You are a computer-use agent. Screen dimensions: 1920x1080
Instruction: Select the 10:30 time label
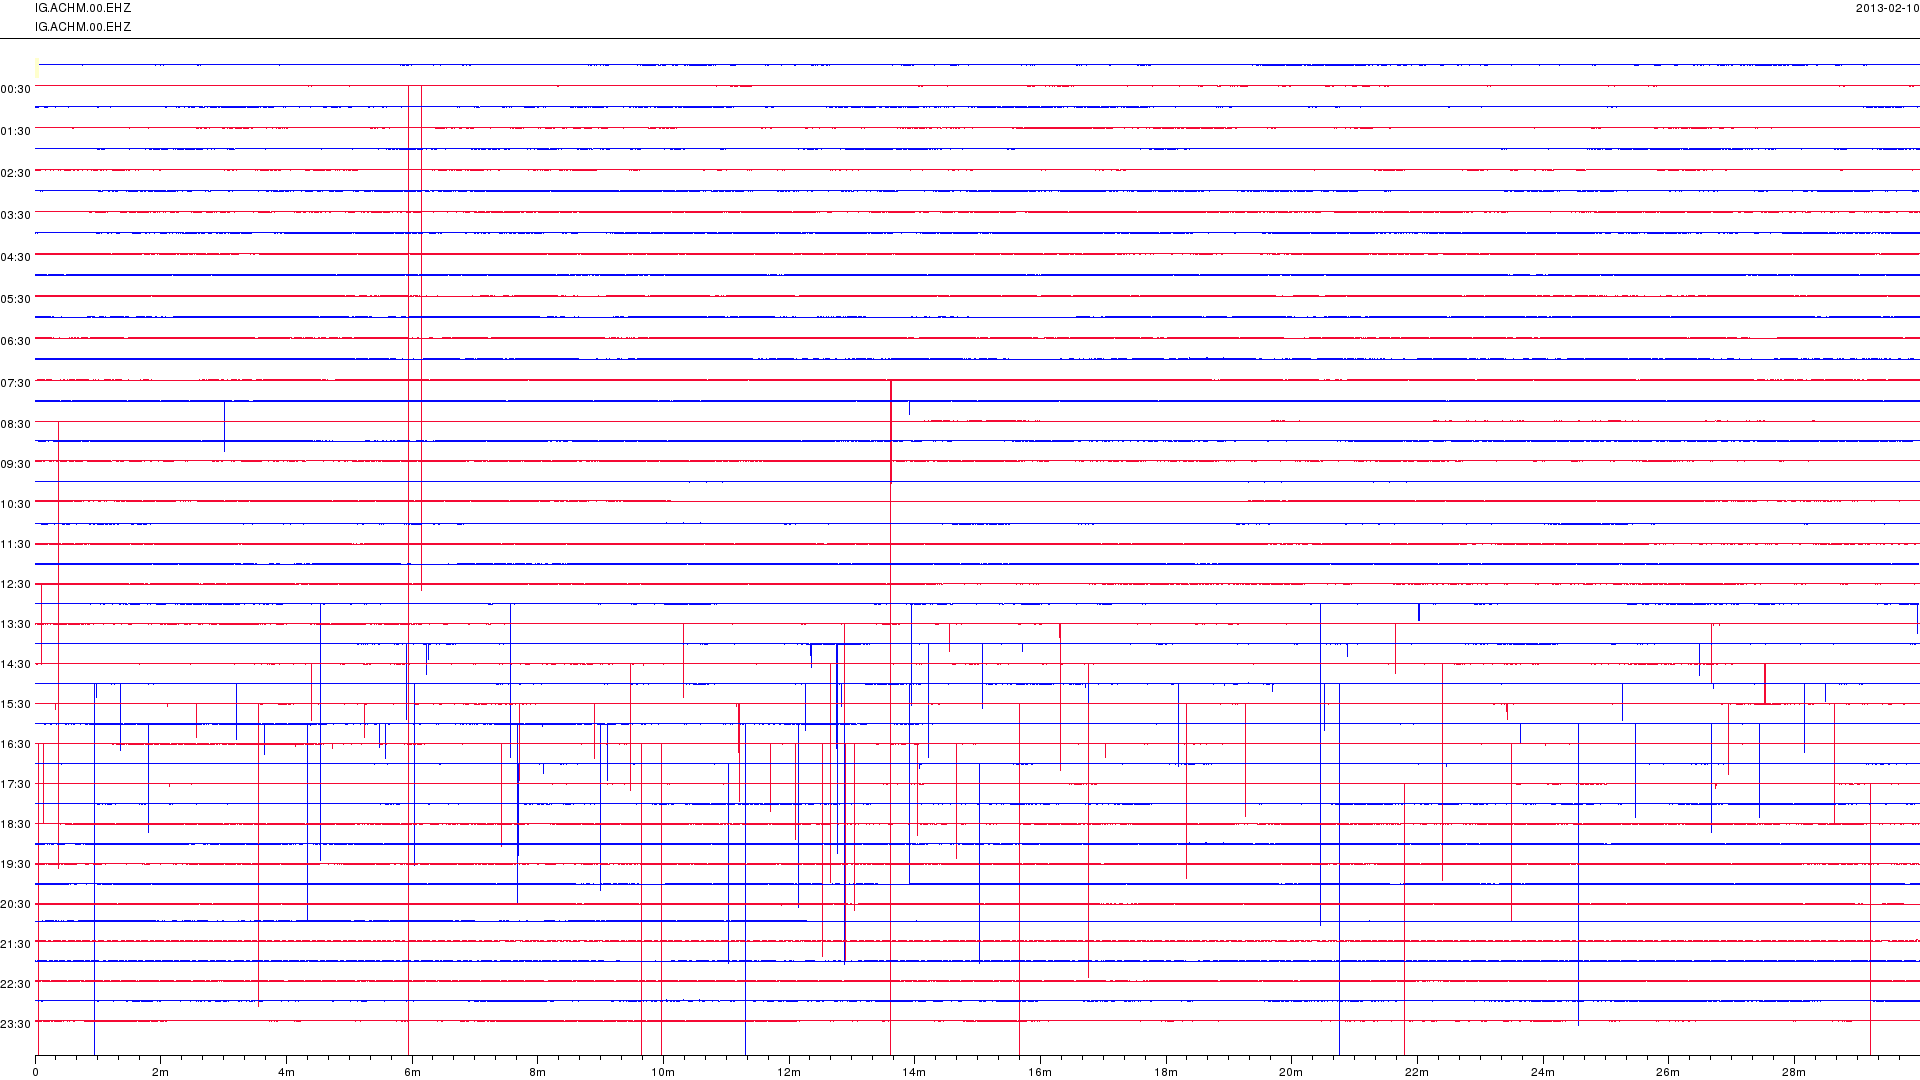coord(16,504)
